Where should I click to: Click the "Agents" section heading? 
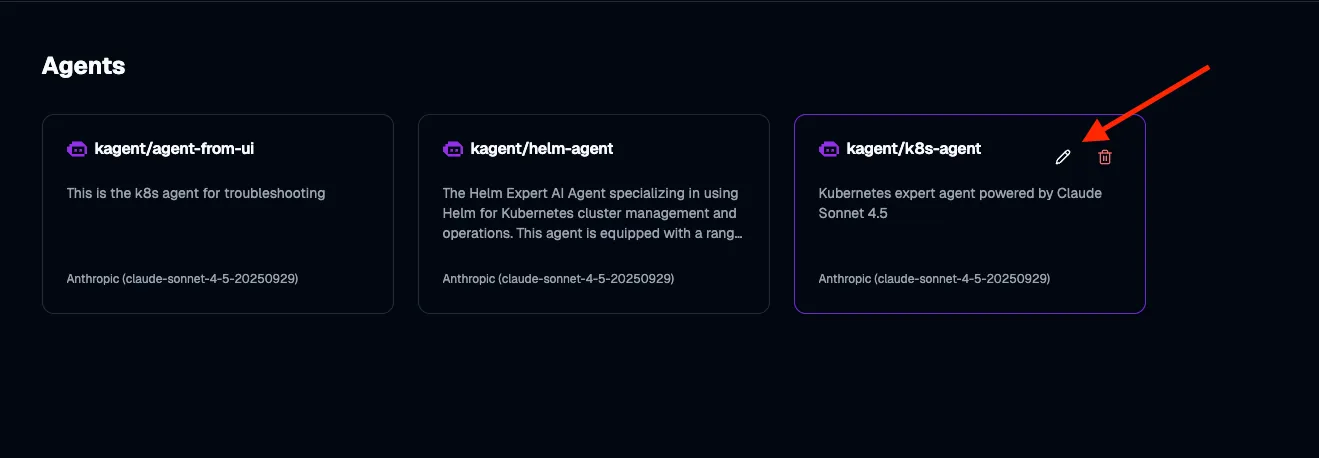[x=83, y=66]
